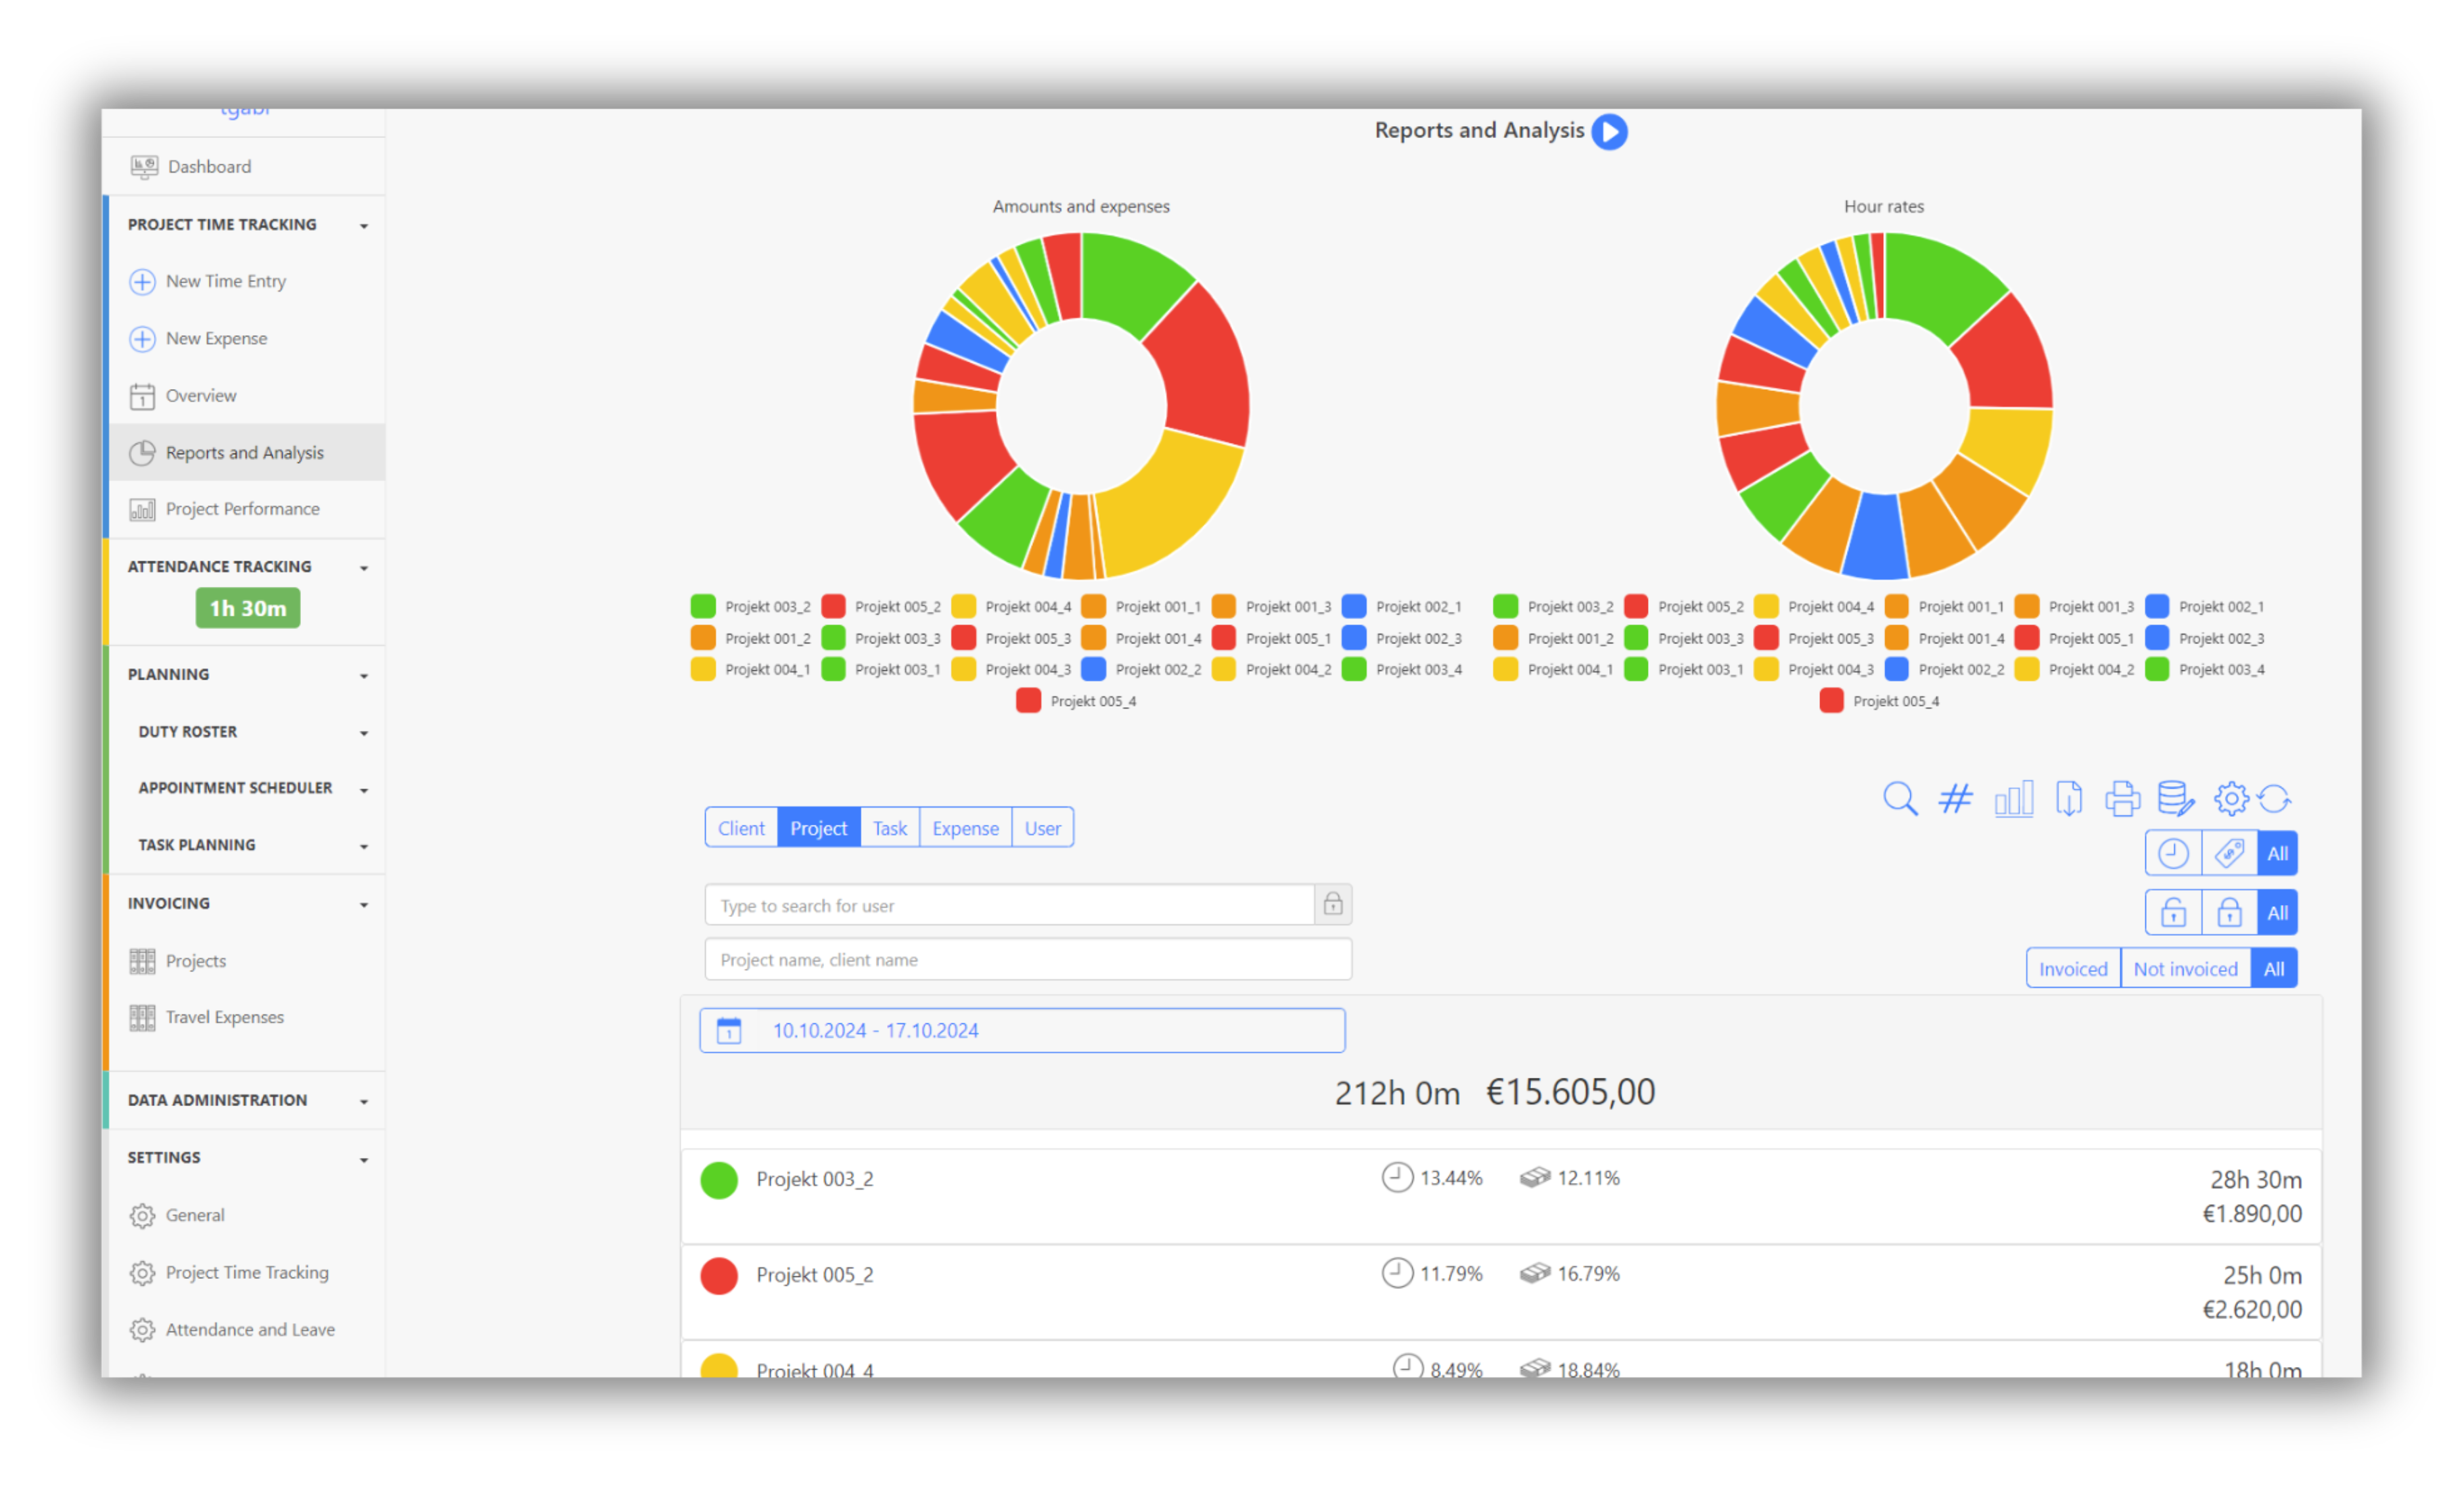Open the search tool in the reports toolbar
This screenshot has height=1509, width=2464.
tap(1899, 798)
